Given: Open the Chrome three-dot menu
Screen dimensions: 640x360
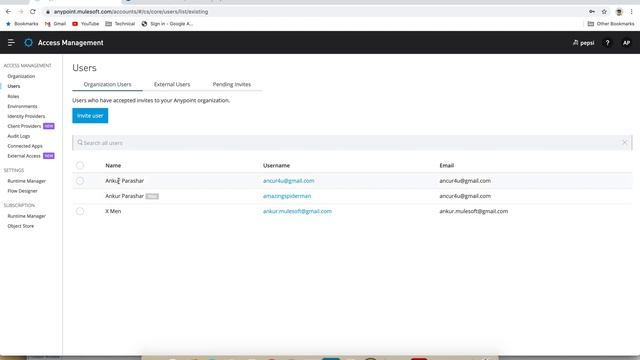Looking at the screenshot, I should click(x=631, y=11).
